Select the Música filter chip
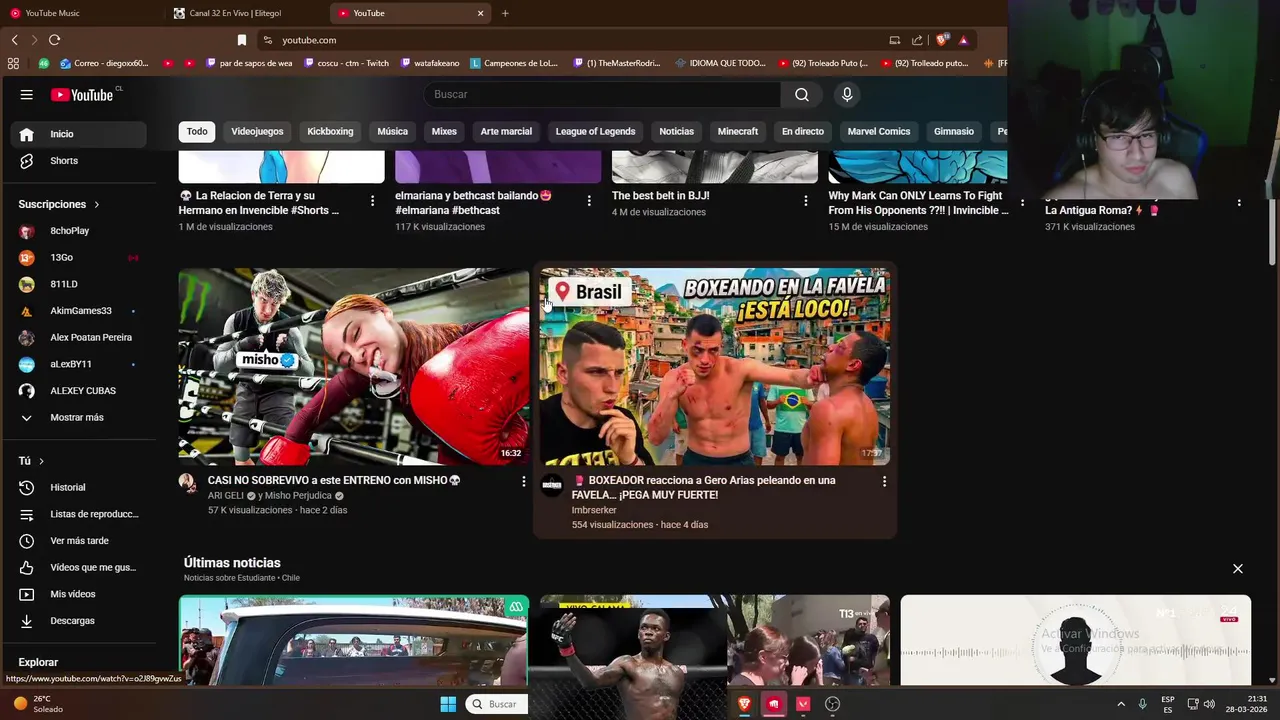 pyautogui.click(x=392, y=131)
